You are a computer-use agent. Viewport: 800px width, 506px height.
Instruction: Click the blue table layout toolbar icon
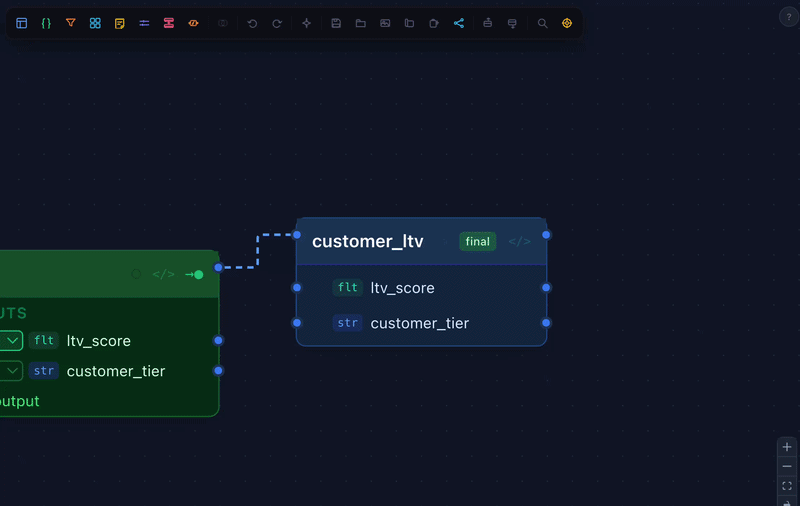coord(21,23)
